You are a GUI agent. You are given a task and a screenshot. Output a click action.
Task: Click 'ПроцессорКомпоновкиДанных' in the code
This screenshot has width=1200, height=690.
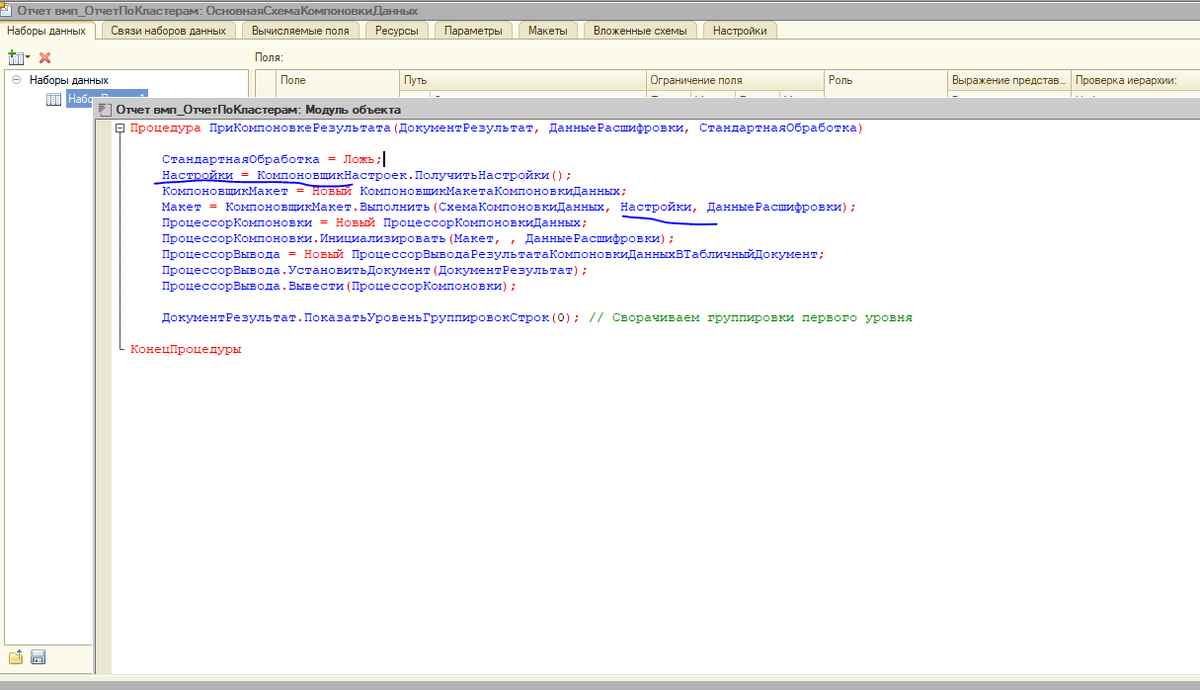click(480, 223)
